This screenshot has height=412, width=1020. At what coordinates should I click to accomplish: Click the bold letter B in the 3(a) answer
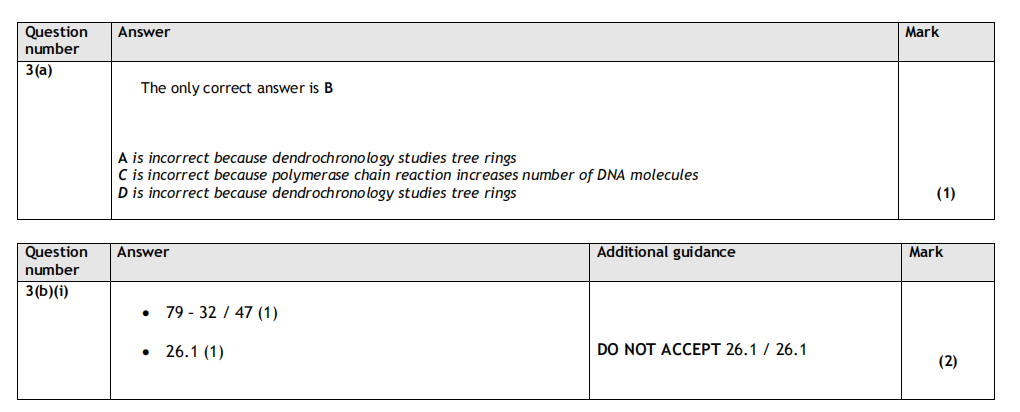click(x=329, y=88)
